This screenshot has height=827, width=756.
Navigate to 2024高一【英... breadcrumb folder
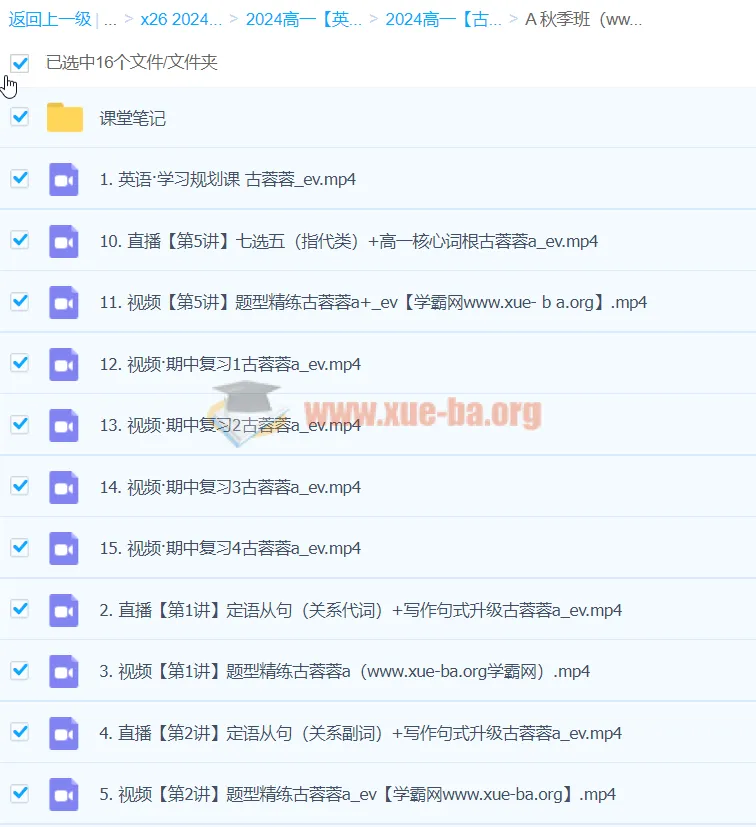click(x=303, y=19)
